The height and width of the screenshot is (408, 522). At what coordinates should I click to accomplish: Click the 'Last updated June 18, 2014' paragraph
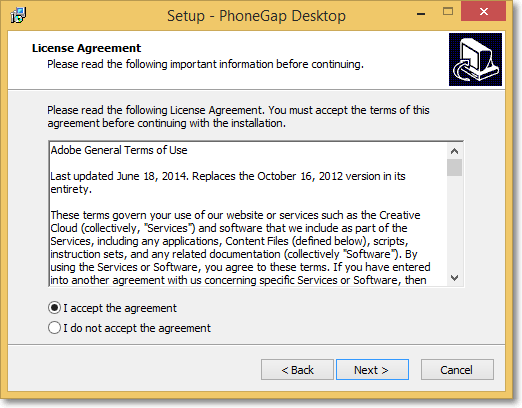pyautogui.click(x=228, y=182)
